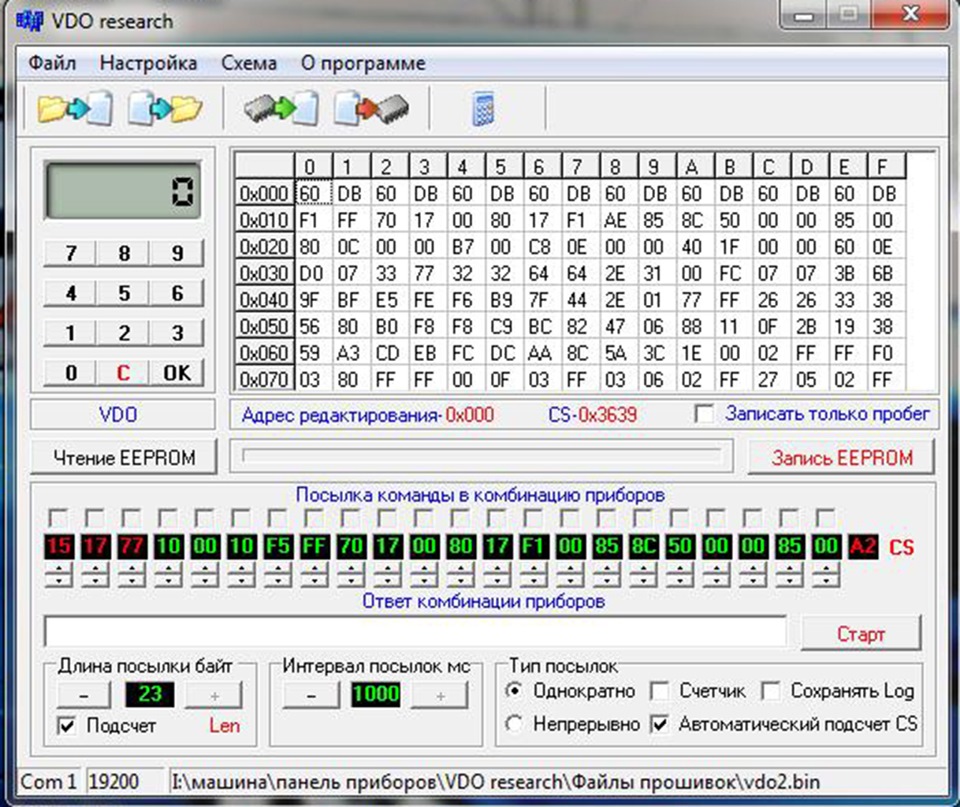The height and width of the screenshot is (807, 960).
Task: Click the stepper under byte 15
Action: pyautogui.click(x=58, y=575)
